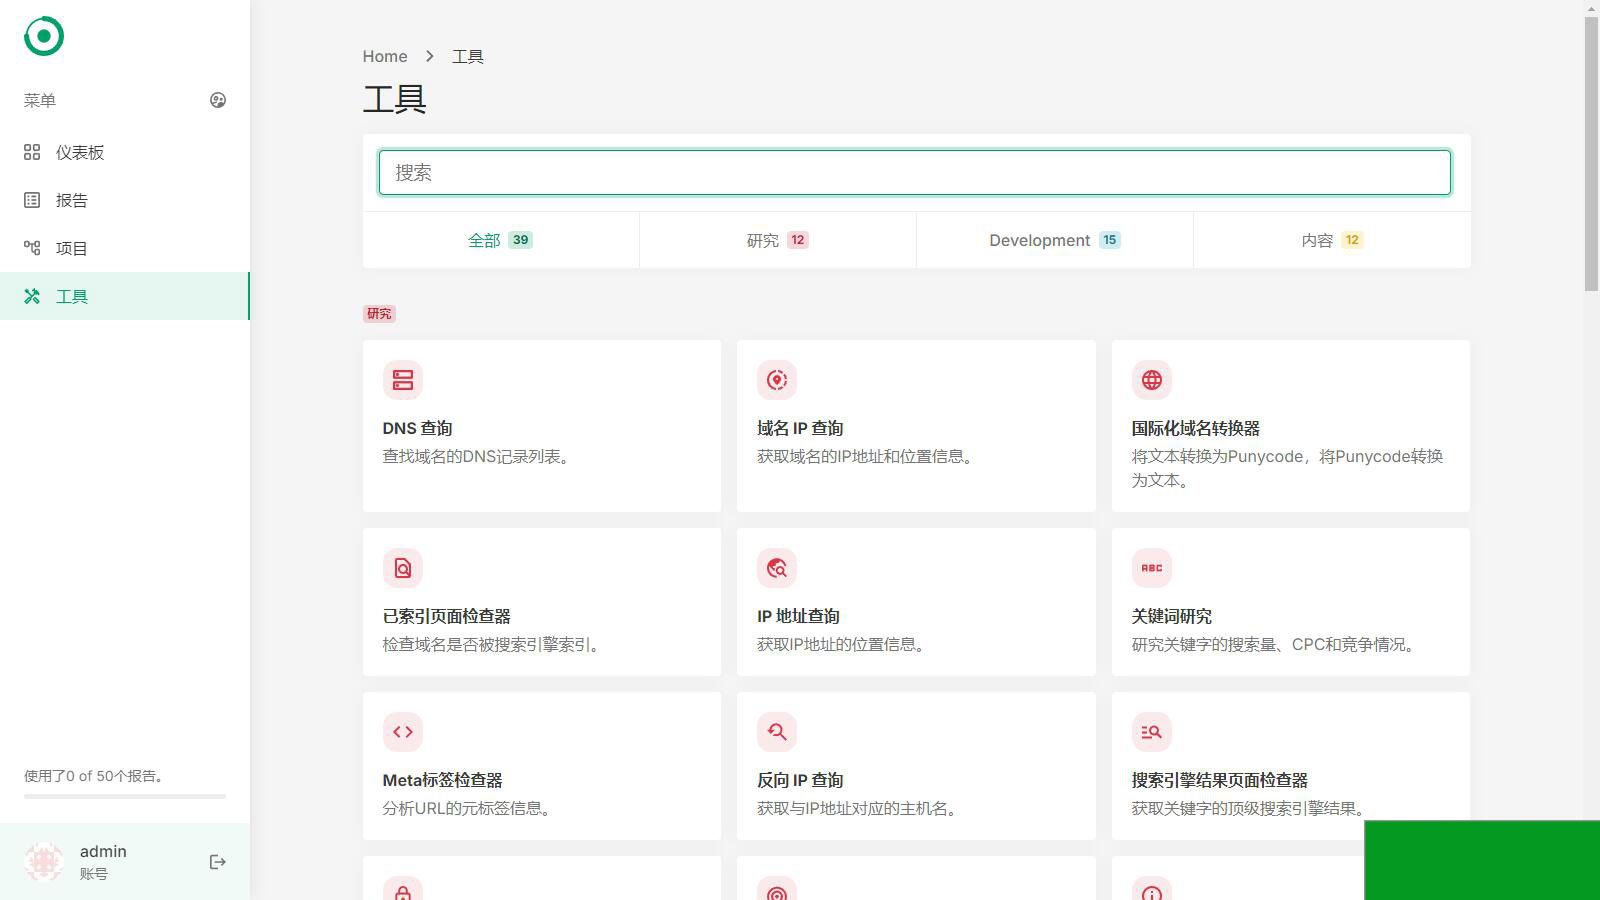Open 仪表板 in the sidebar menu
This screenshot has width=1600, height=900.
pyautogui.click(x=125, y=152)
